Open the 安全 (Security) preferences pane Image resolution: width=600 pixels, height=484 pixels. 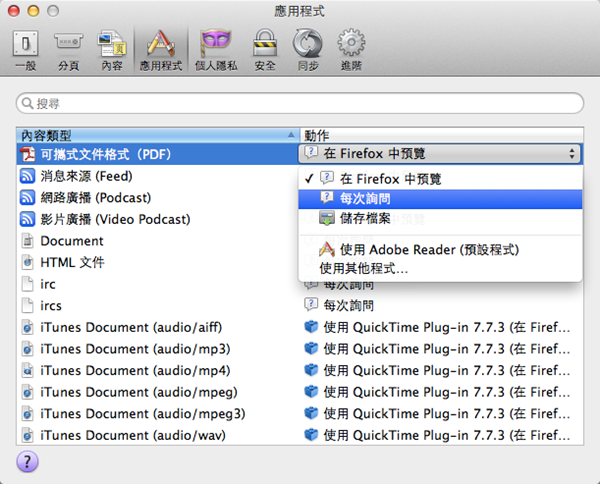click(264, 49)
